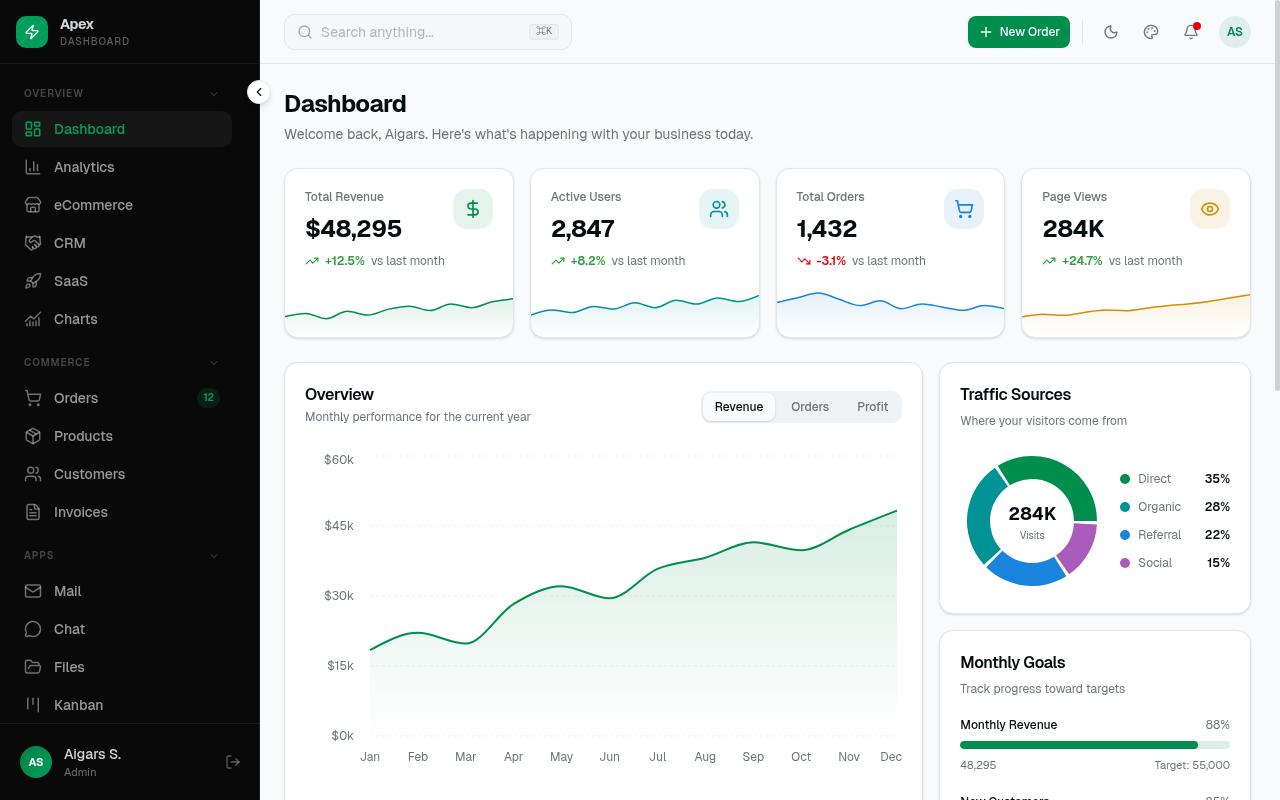
Task: Switch to the Profit tab
Action: point(872,407)
